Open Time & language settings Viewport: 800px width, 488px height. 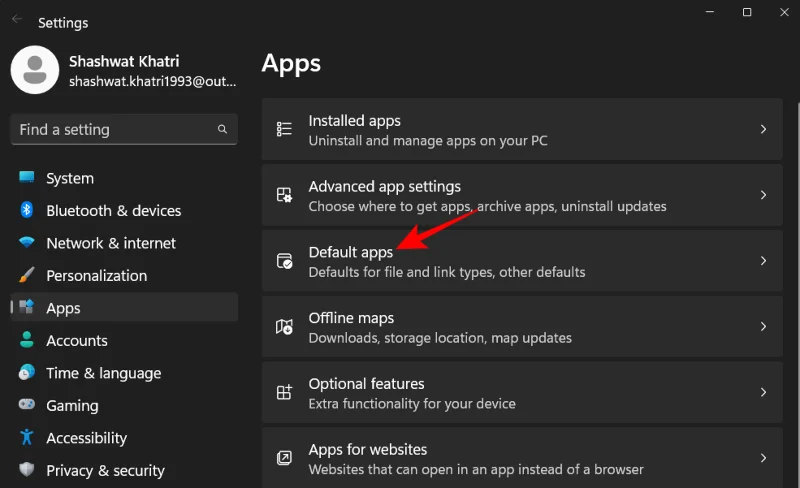(x=124, y=373)
